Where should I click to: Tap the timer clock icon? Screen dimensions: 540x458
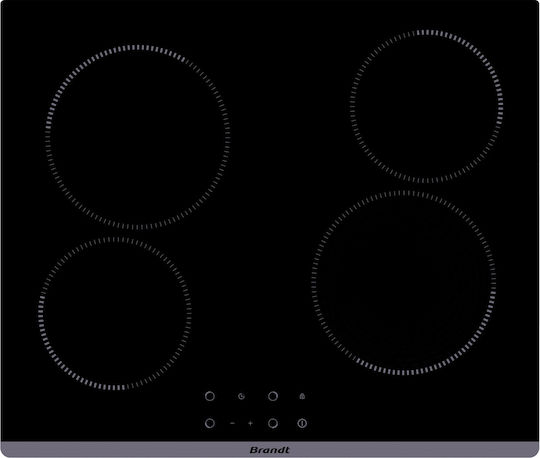pyautogui.click(x=241, y=396)
